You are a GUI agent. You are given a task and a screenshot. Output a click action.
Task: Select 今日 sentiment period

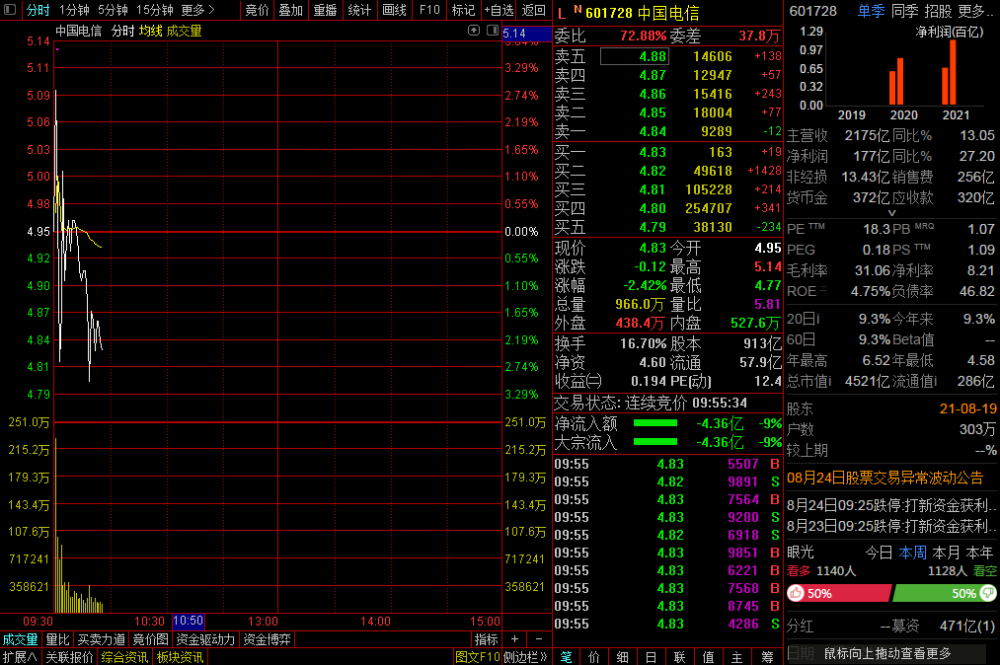point(879,552)
